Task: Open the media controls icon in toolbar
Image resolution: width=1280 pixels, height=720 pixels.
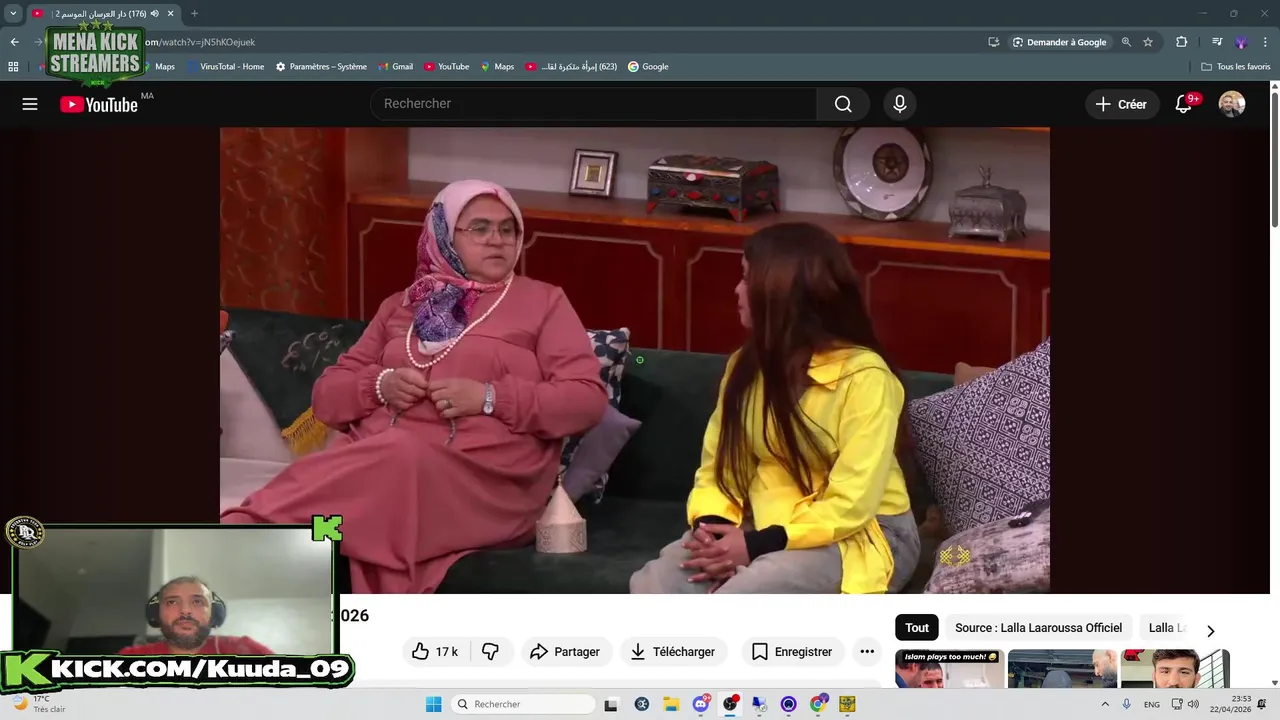Action: [1217, 42]
